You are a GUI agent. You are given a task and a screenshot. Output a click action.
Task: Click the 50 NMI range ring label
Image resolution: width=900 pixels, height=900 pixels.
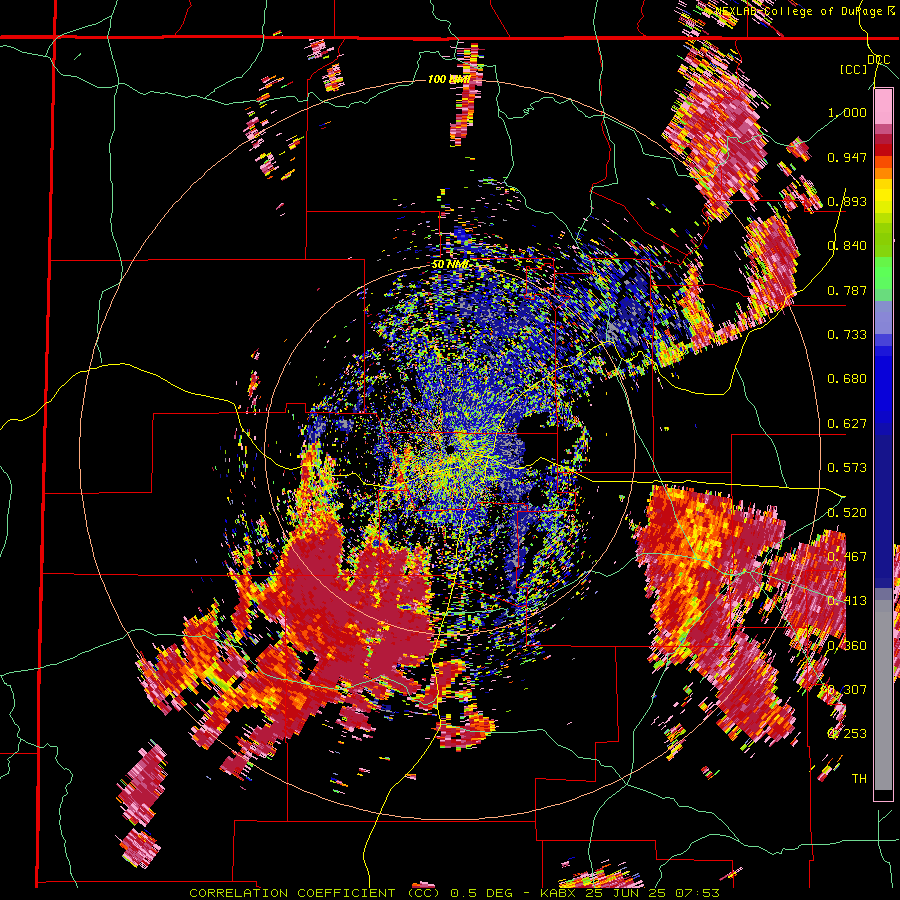click(451, 265)
